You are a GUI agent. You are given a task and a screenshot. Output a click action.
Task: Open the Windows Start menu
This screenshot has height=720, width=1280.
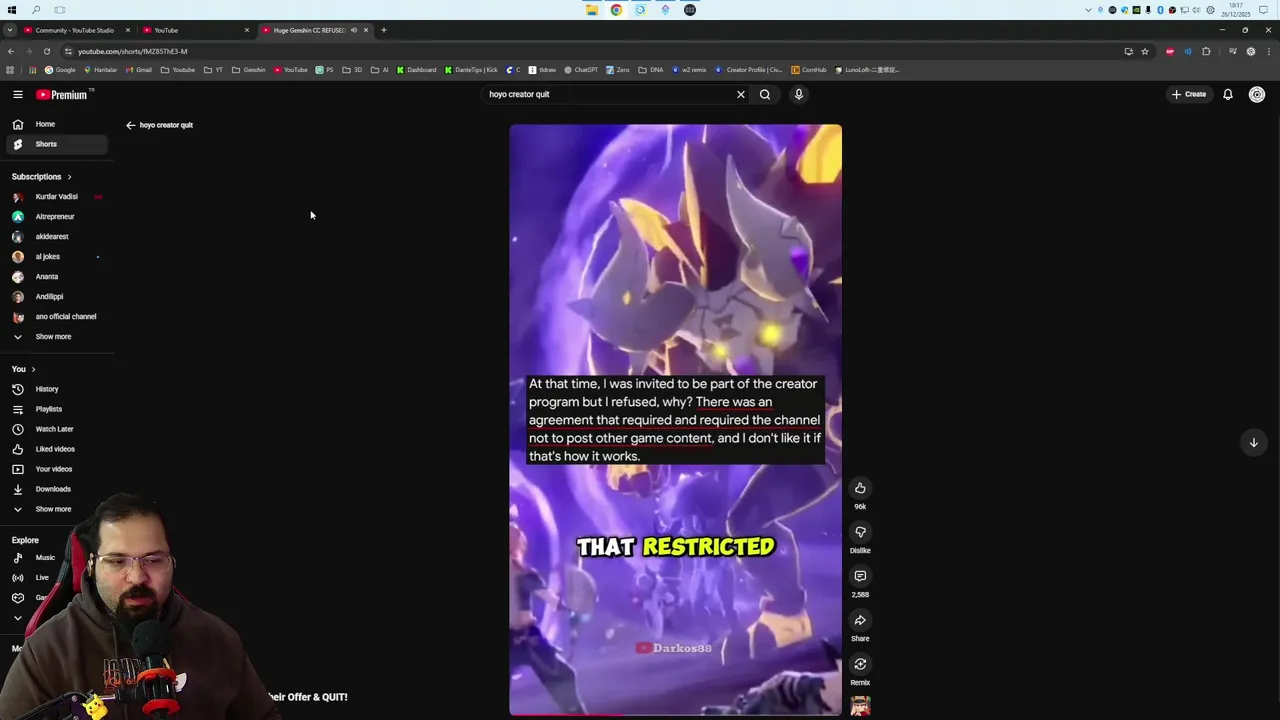pyautogui.click(x=12, y=10)
